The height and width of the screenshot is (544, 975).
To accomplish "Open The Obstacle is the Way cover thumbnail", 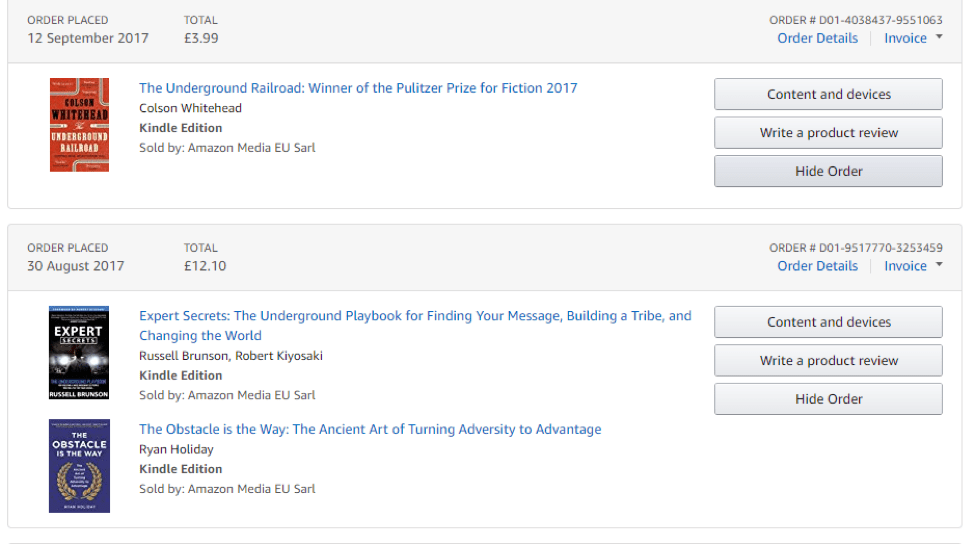I will (x=80, y=466).
